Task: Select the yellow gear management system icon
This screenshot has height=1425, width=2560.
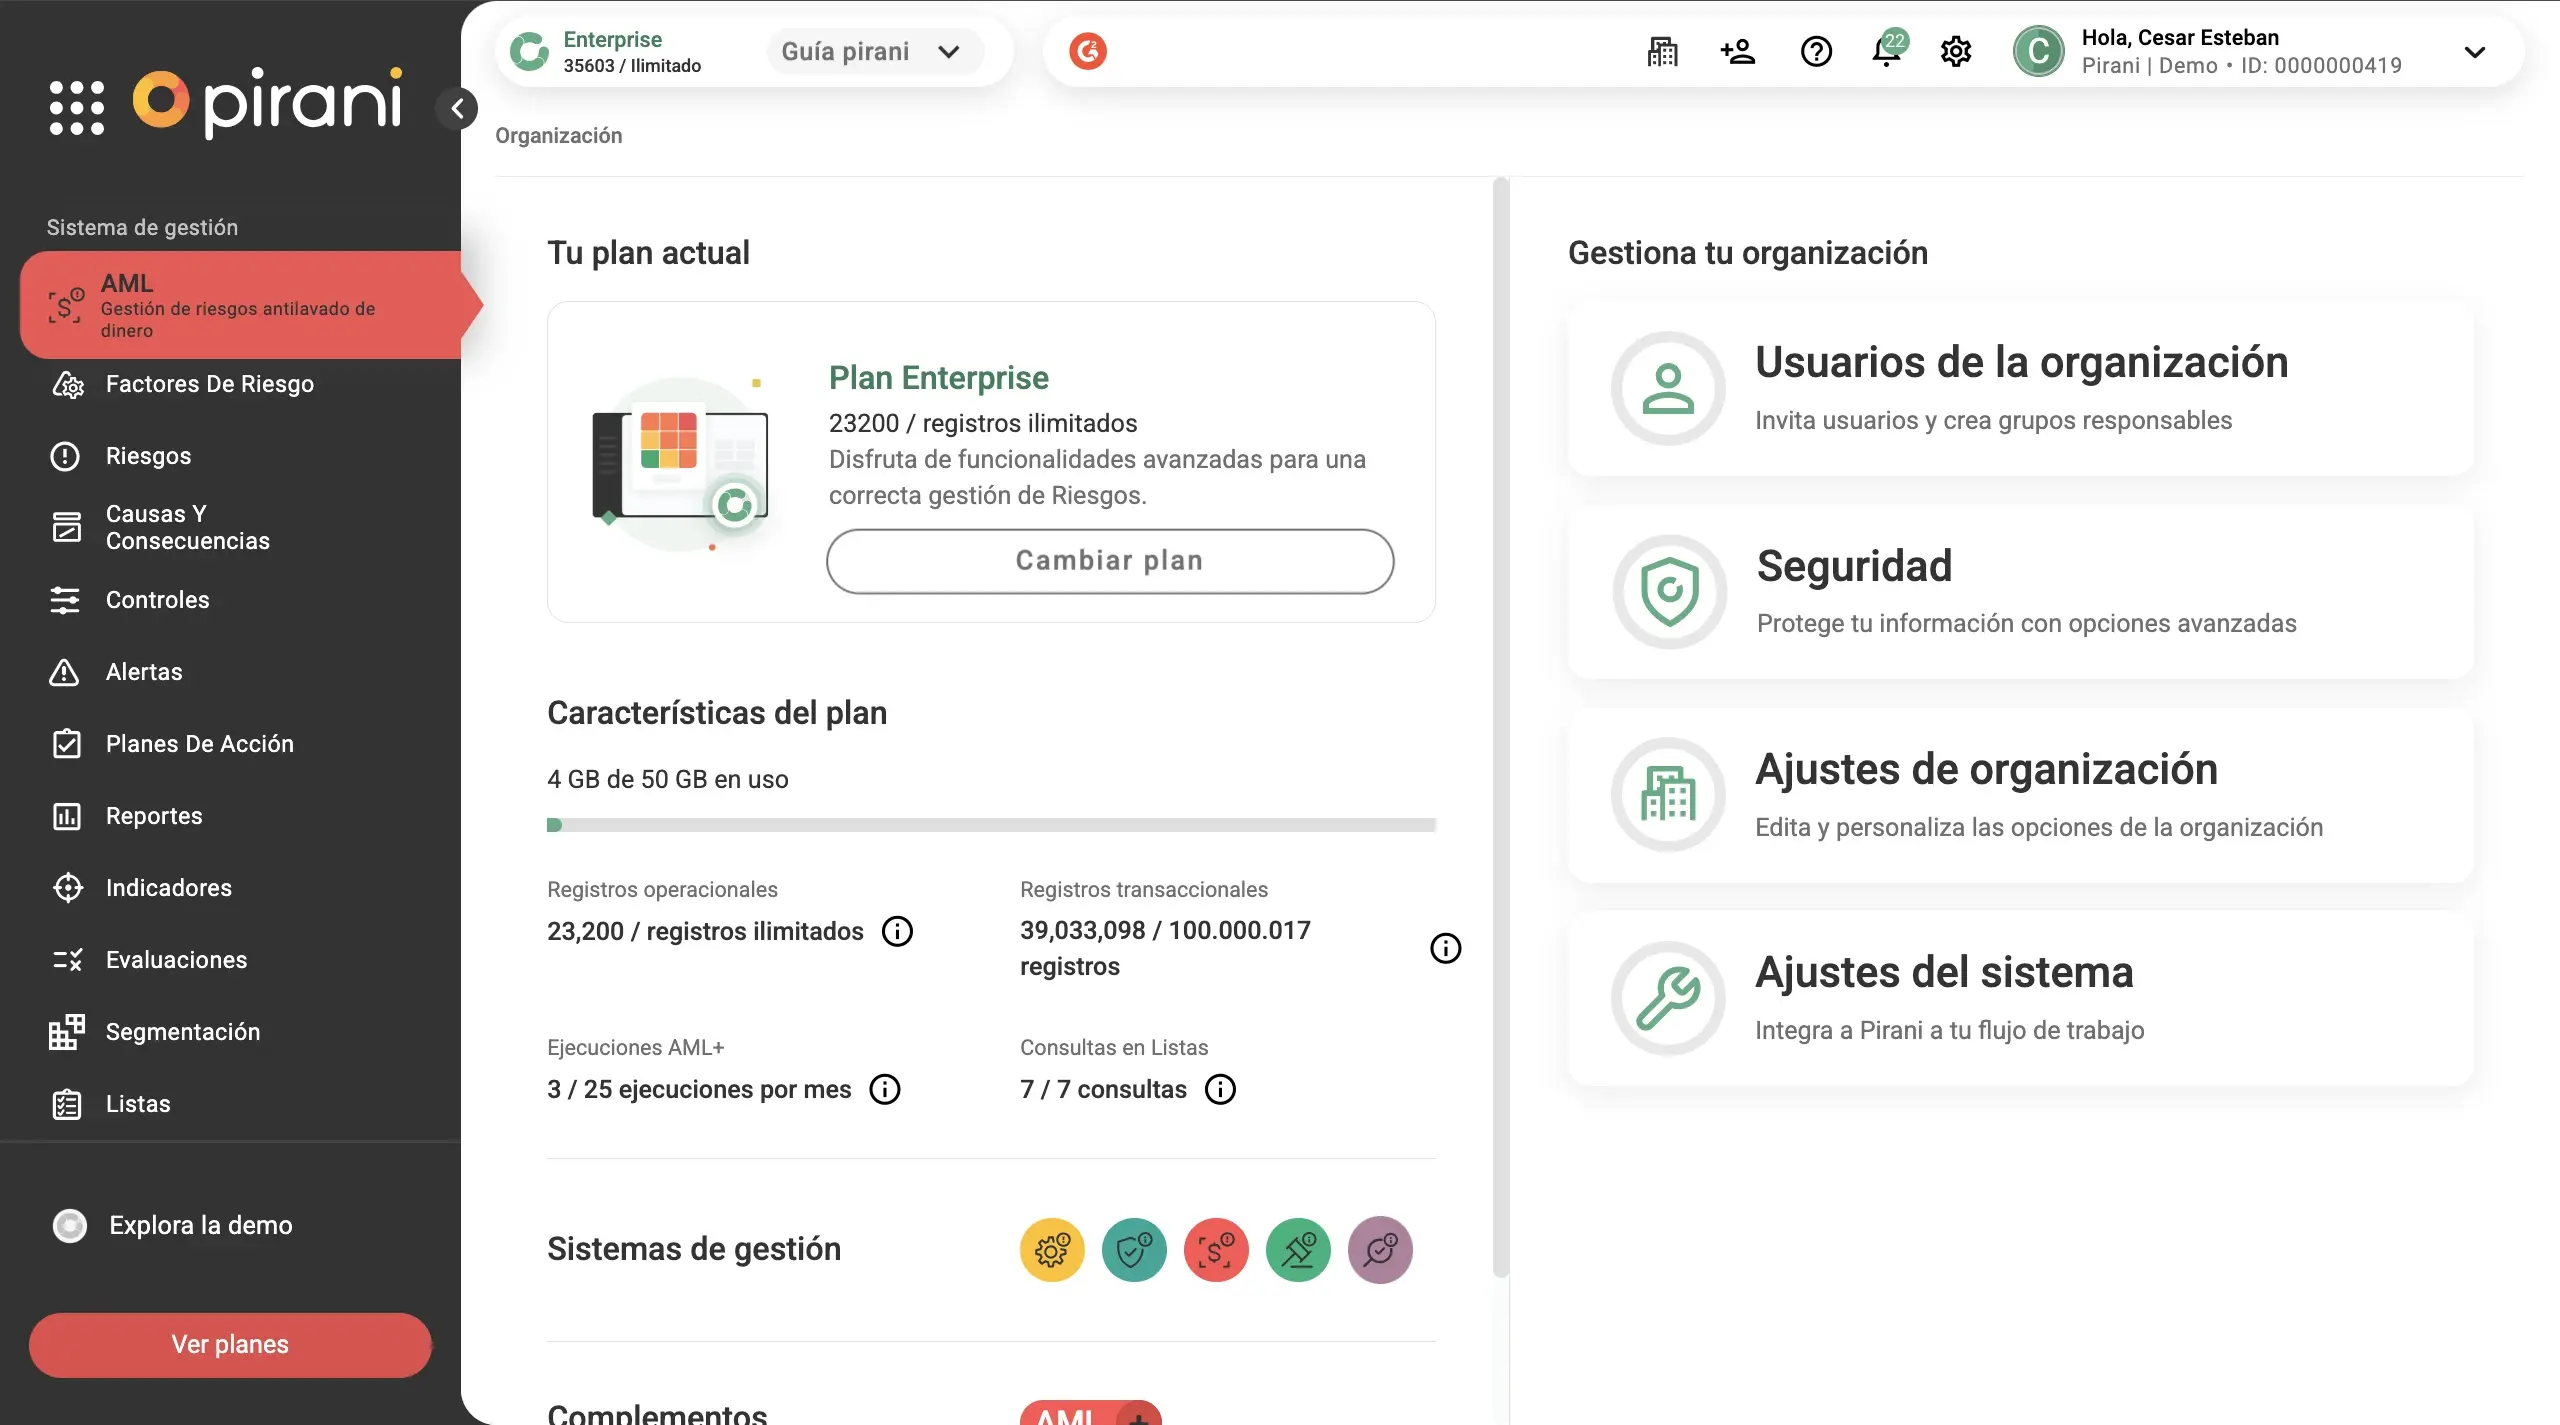Action: click(1052, 1250)
